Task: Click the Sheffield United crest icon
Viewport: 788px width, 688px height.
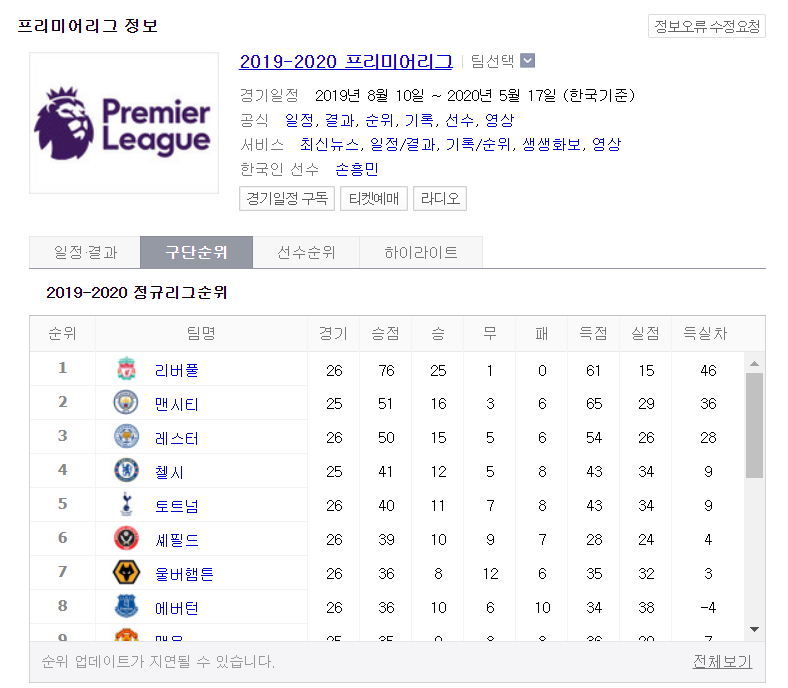Action: click(126, 538)
